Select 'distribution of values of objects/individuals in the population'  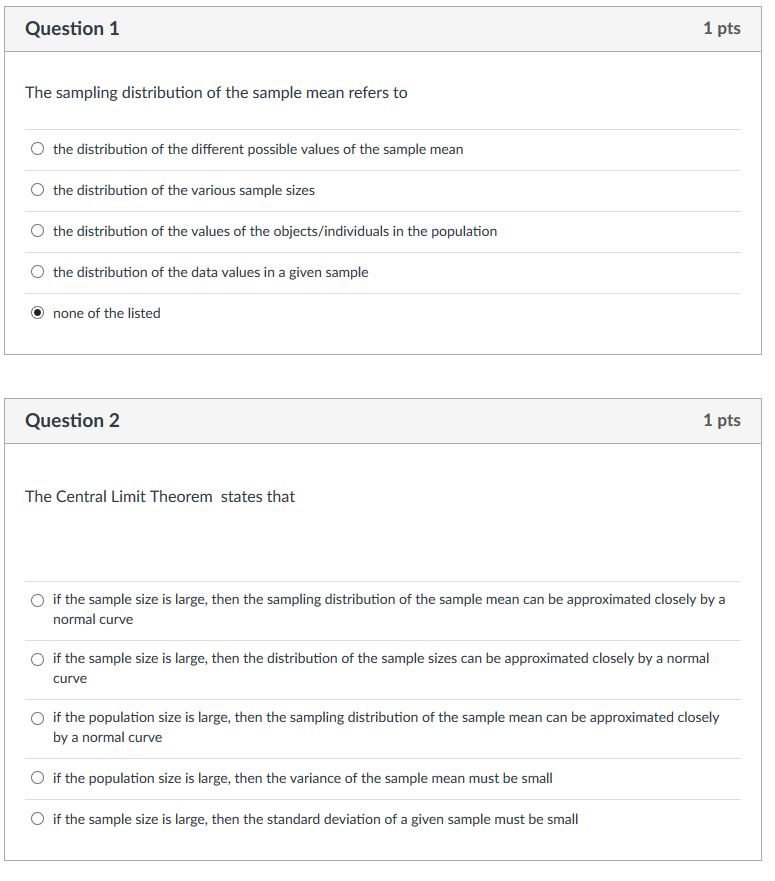[x=36, y=231]
